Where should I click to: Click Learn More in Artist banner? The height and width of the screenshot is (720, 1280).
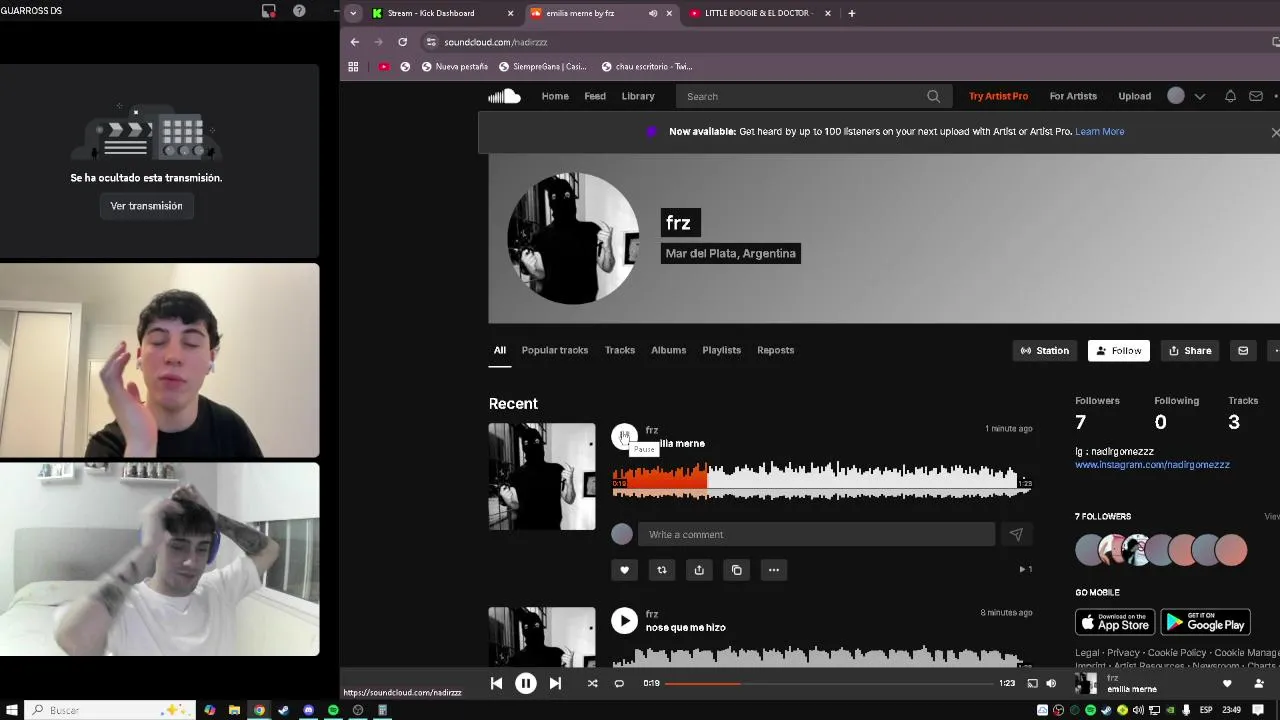point(1099,131)
